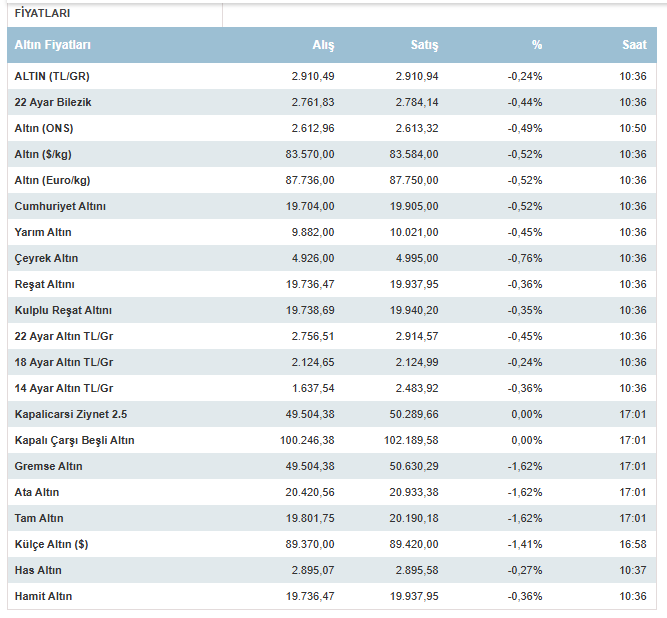Open the ALTIN (TL/GR) row link
Viewport: 667px width, 618px height.
click(52, 76)
